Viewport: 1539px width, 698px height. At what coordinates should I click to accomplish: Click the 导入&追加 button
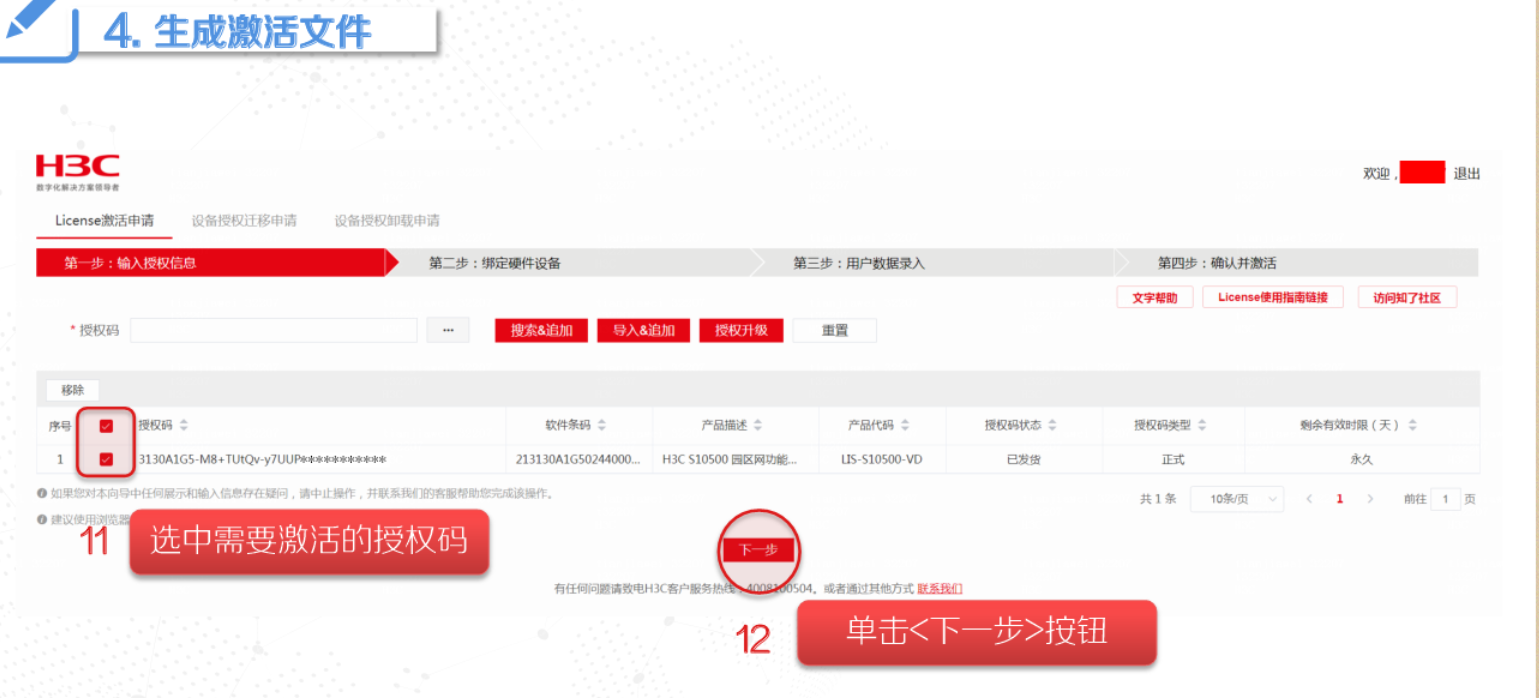click(x=643, y=330)
